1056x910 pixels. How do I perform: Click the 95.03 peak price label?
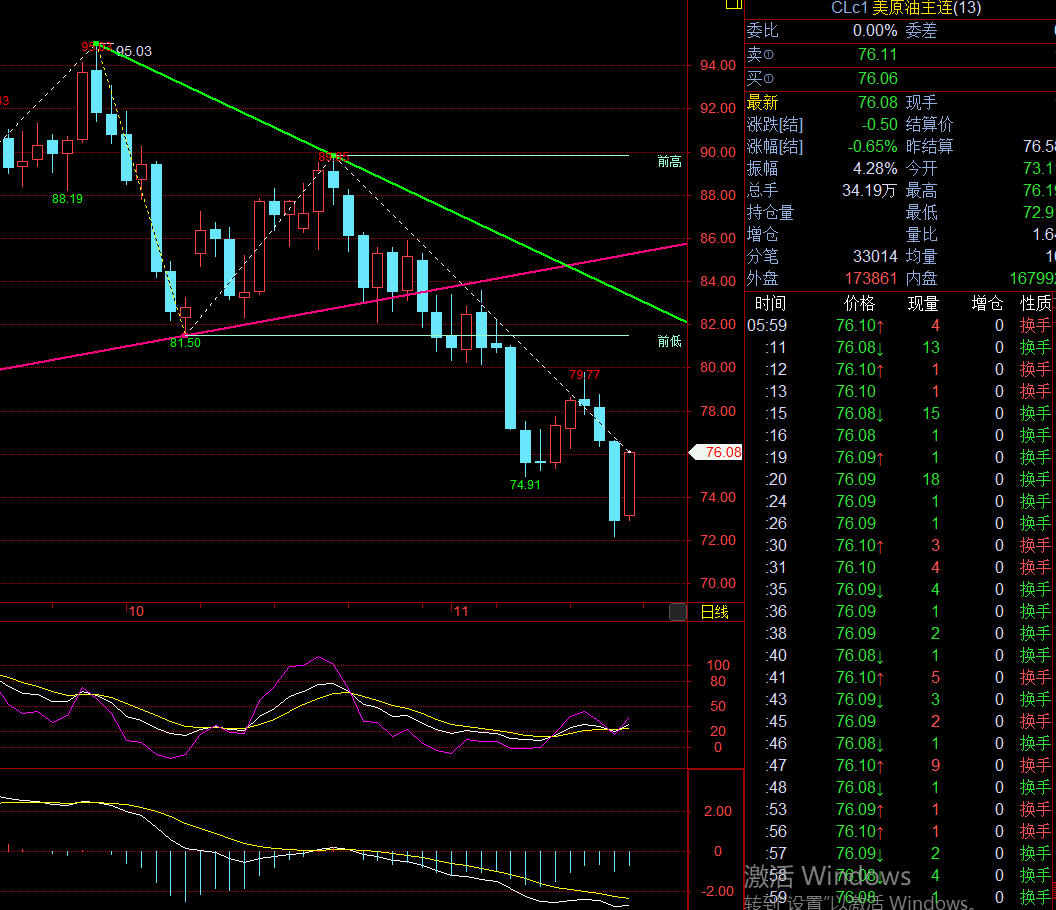pyautogui.click(x=134, y=51)
